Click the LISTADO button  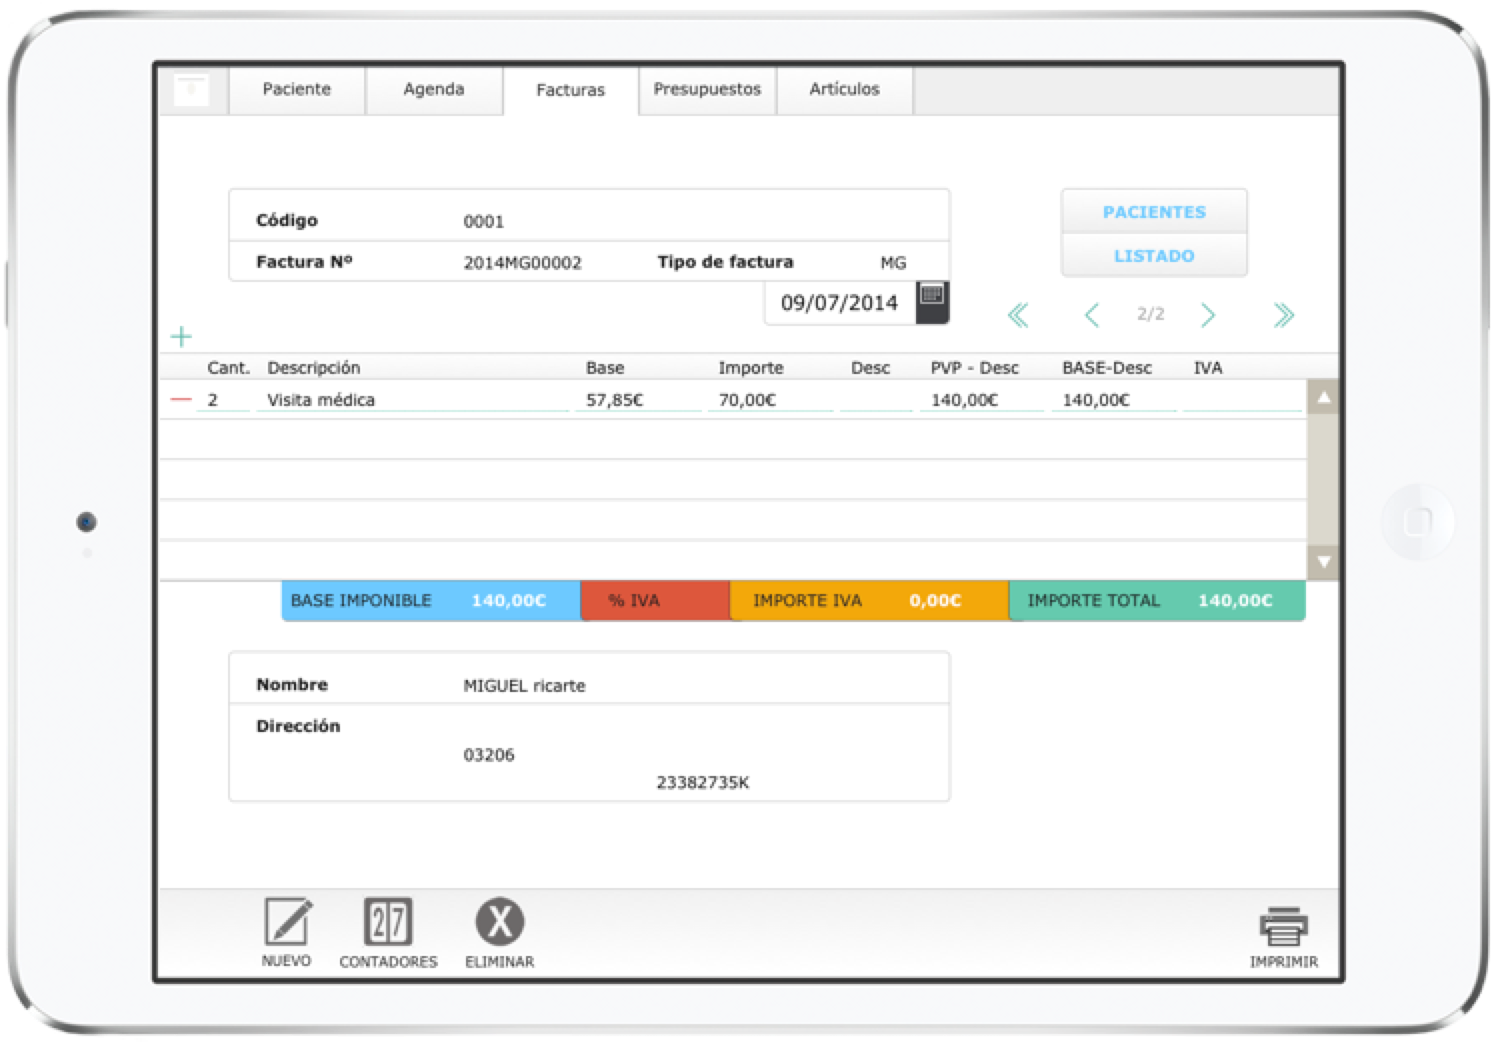click(1154, 256)
